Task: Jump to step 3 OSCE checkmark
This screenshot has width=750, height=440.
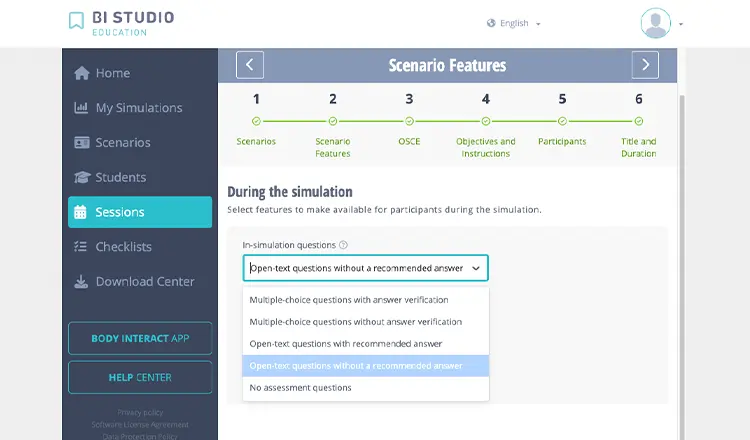Action: point(409,121)
